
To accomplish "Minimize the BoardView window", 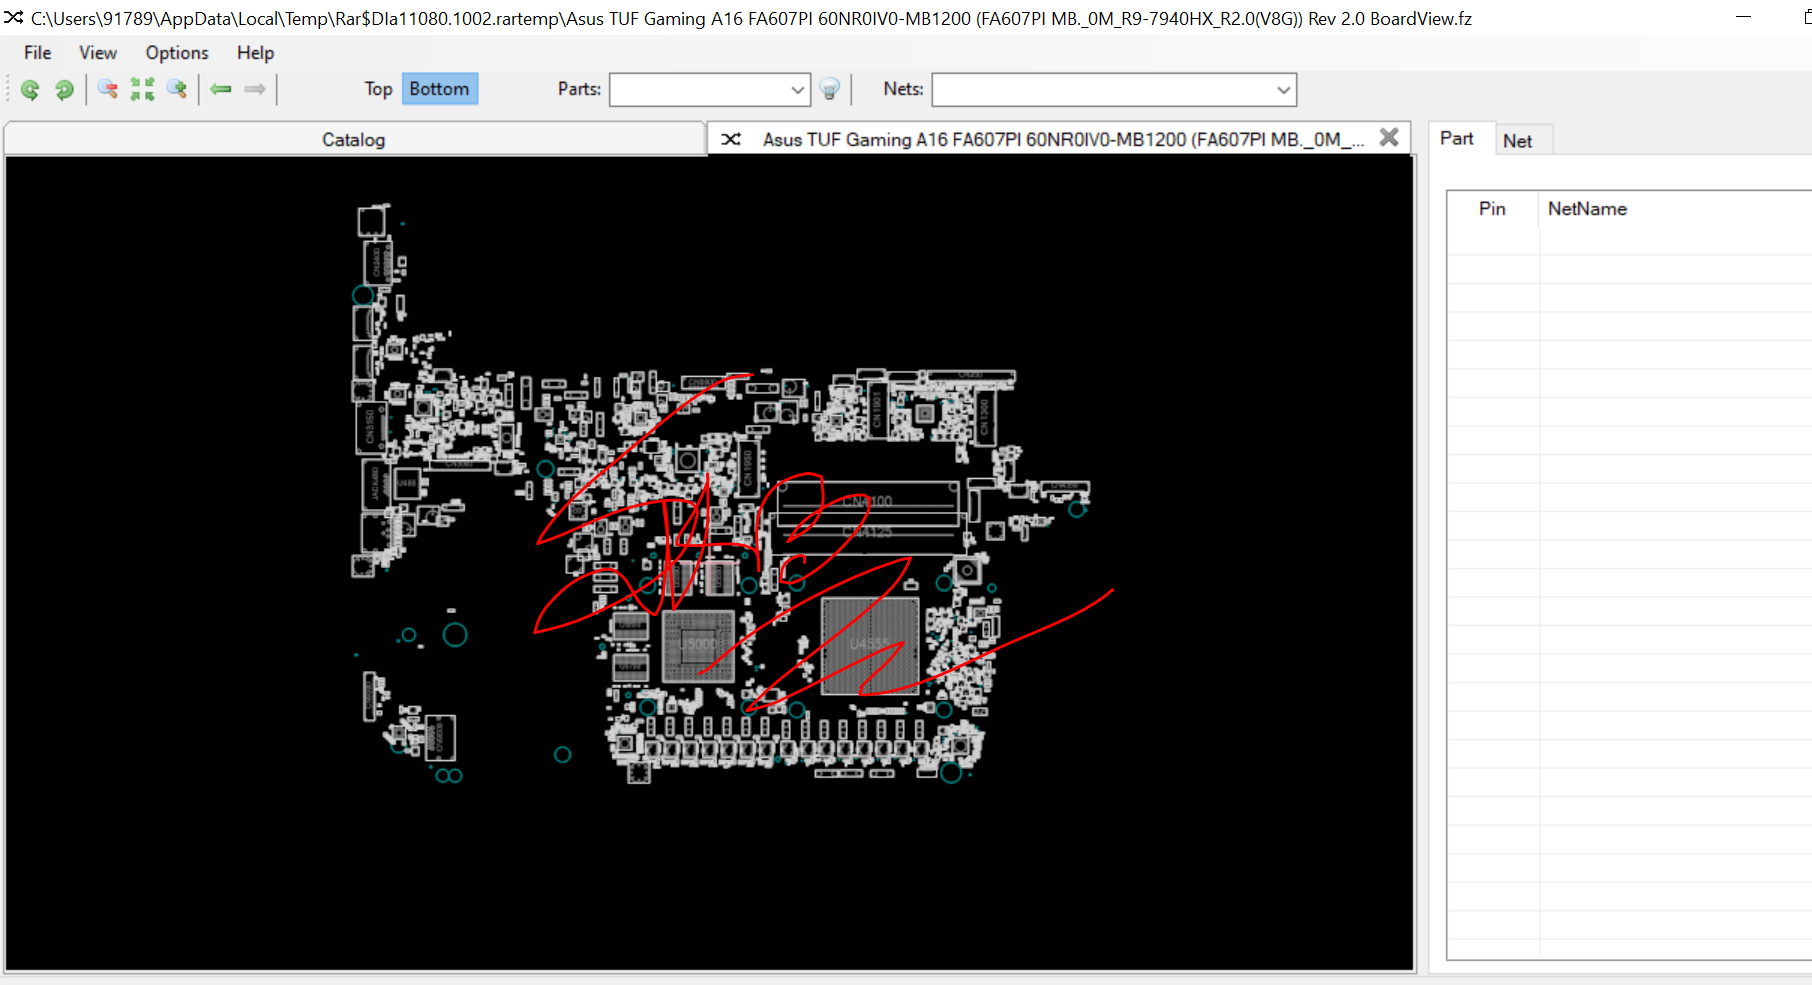I will (x=1743, y=18).
